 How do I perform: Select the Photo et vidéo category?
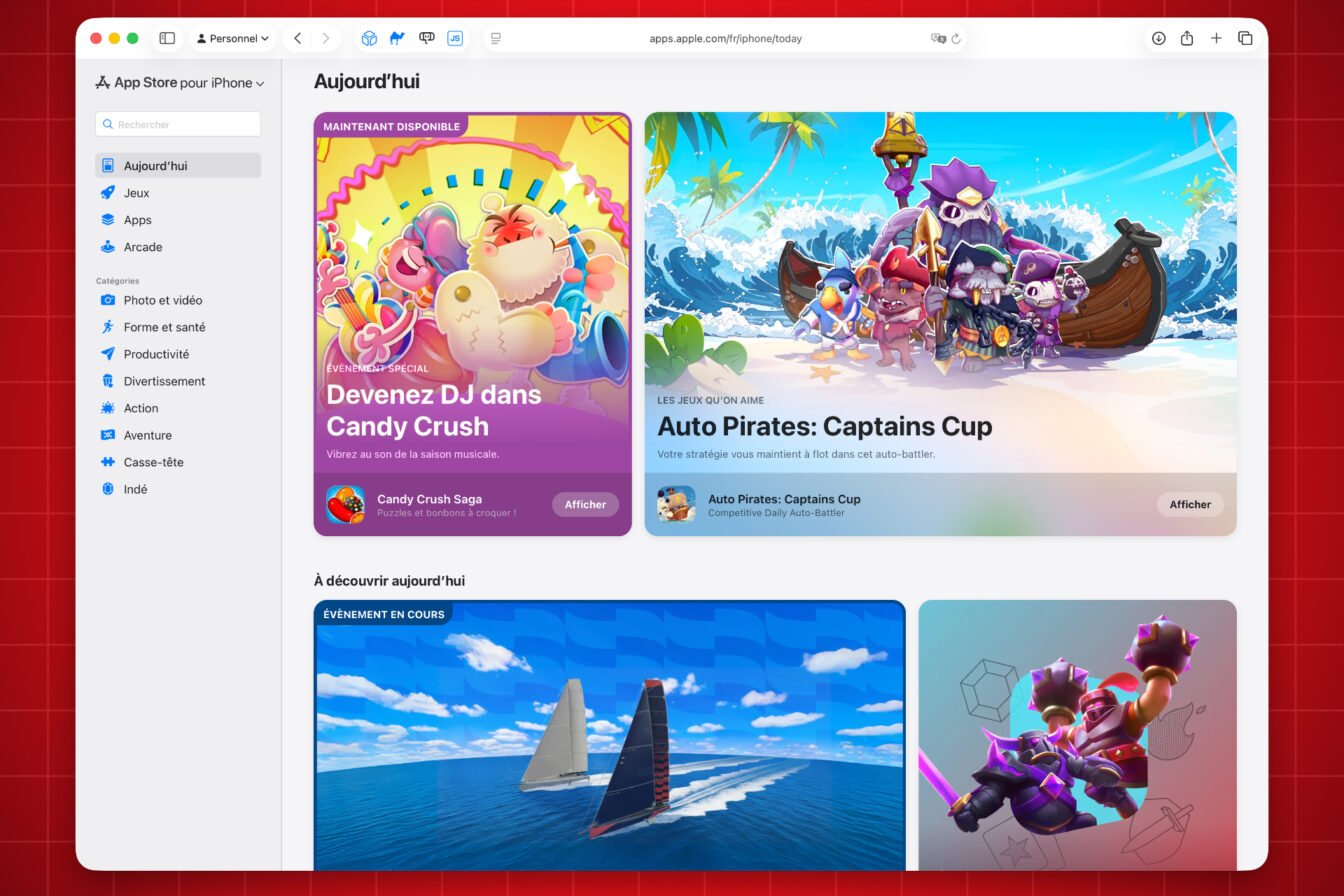pyautogui.click(x=162, y=299)
